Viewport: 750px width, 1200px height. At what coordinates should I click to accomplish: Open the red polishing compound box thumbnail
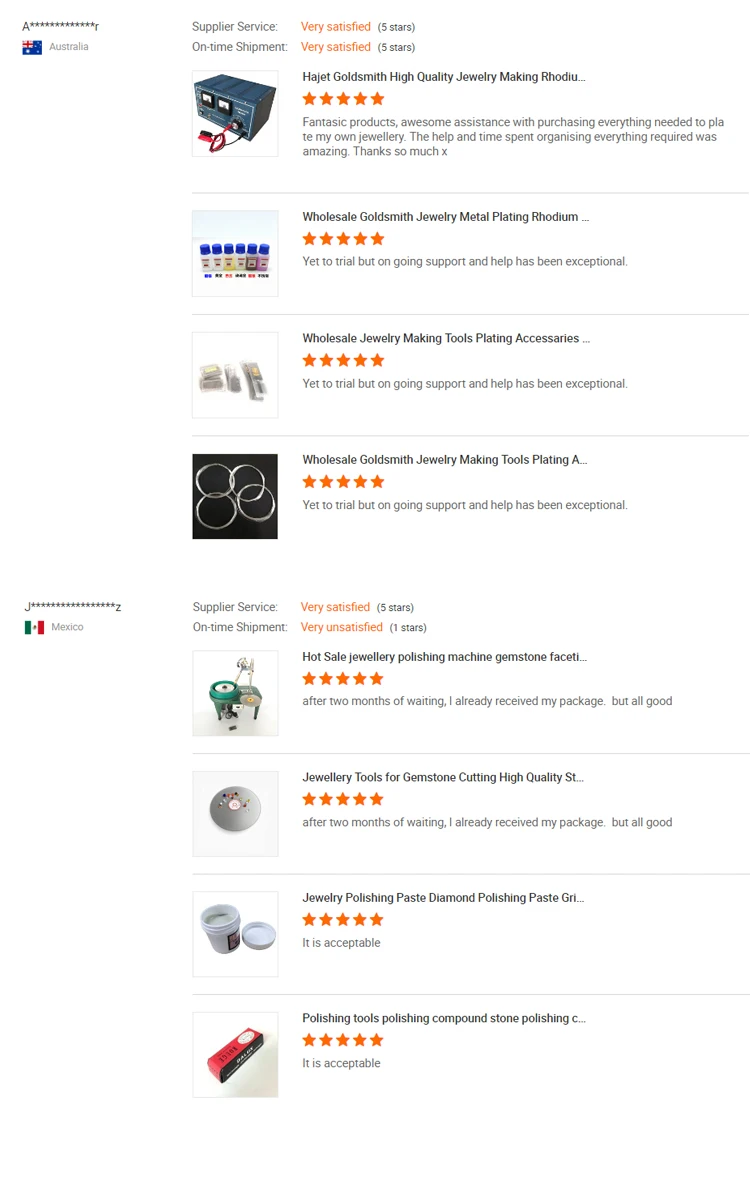coord(235,1054)
